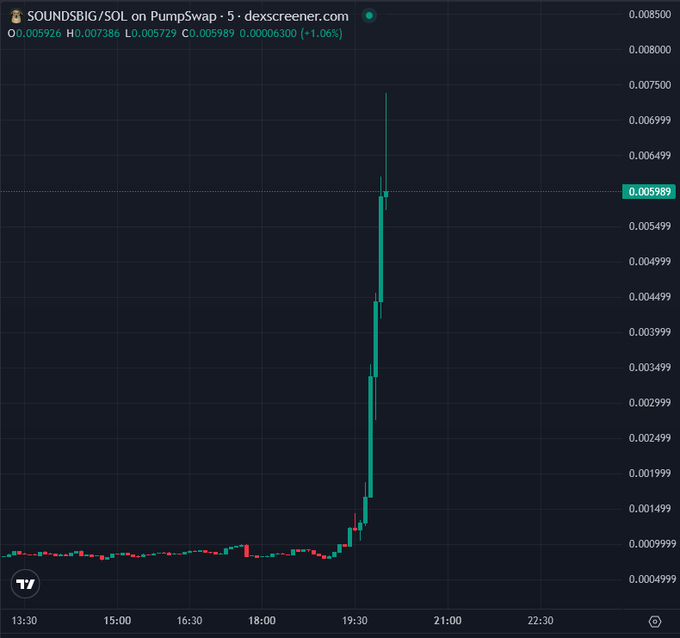
Task: Click the 0.001499 price axis label
Action: click(650, 509)
